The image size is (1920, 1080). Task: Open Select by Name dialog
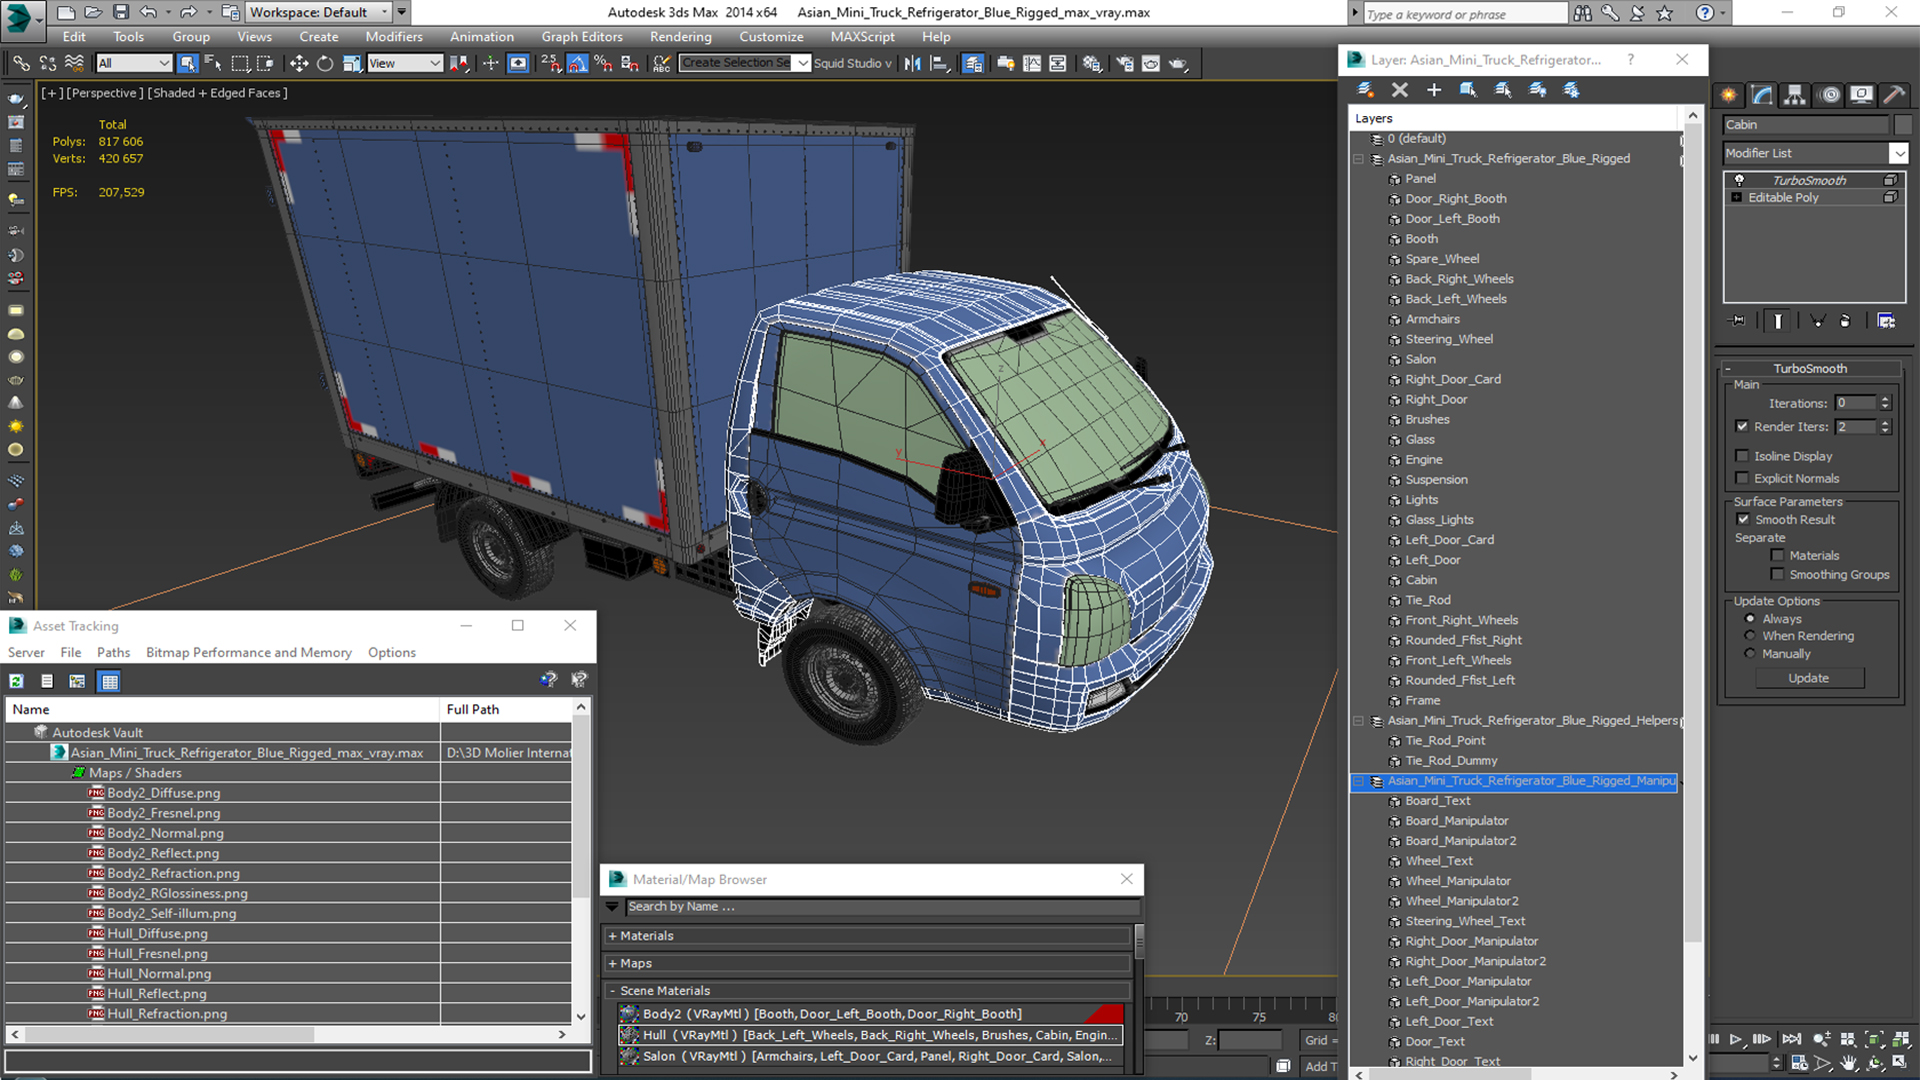213,63
